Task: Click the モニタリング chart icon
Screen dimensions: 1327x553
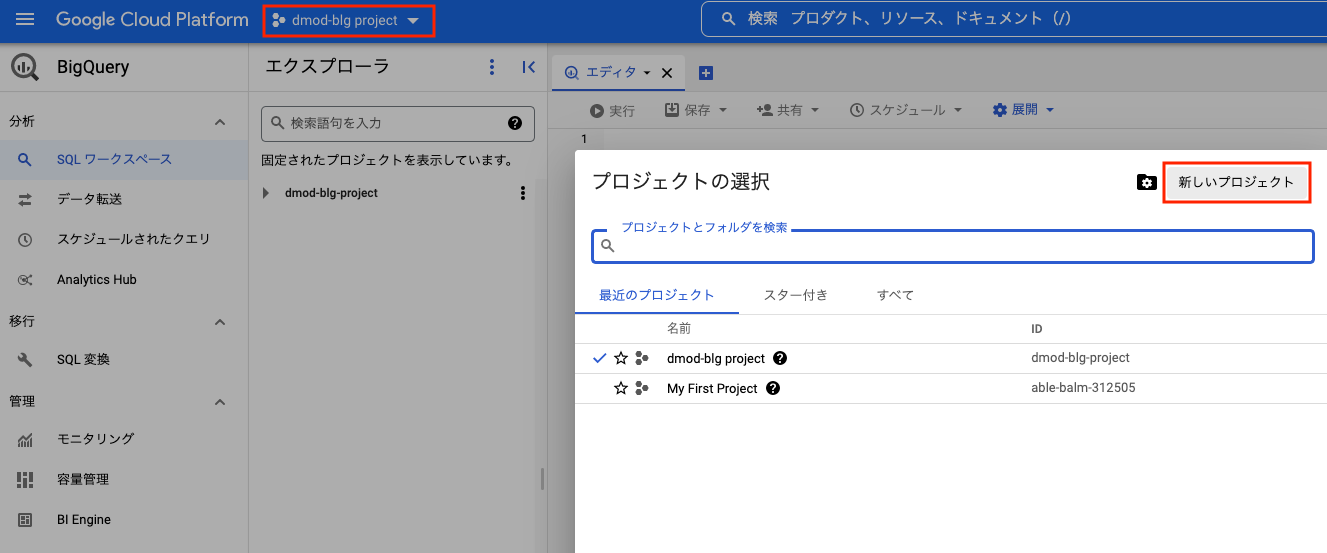Action: [25, 440]
